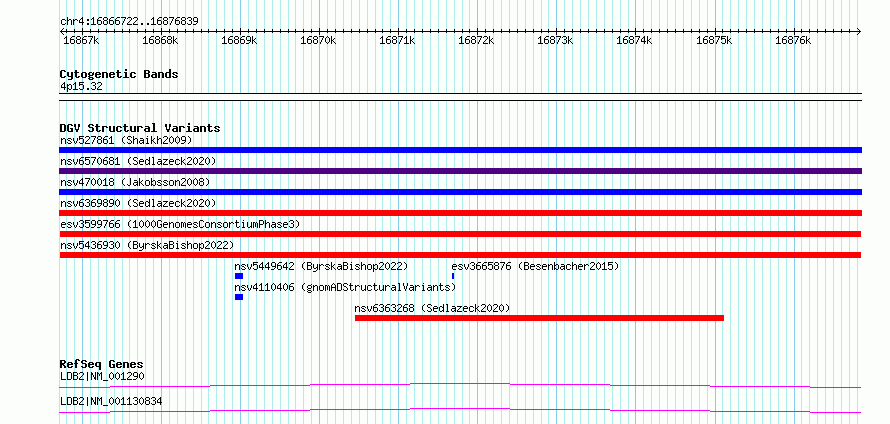
Task: Select the red esv3599766 variant bar
Action: click(460, 234)
